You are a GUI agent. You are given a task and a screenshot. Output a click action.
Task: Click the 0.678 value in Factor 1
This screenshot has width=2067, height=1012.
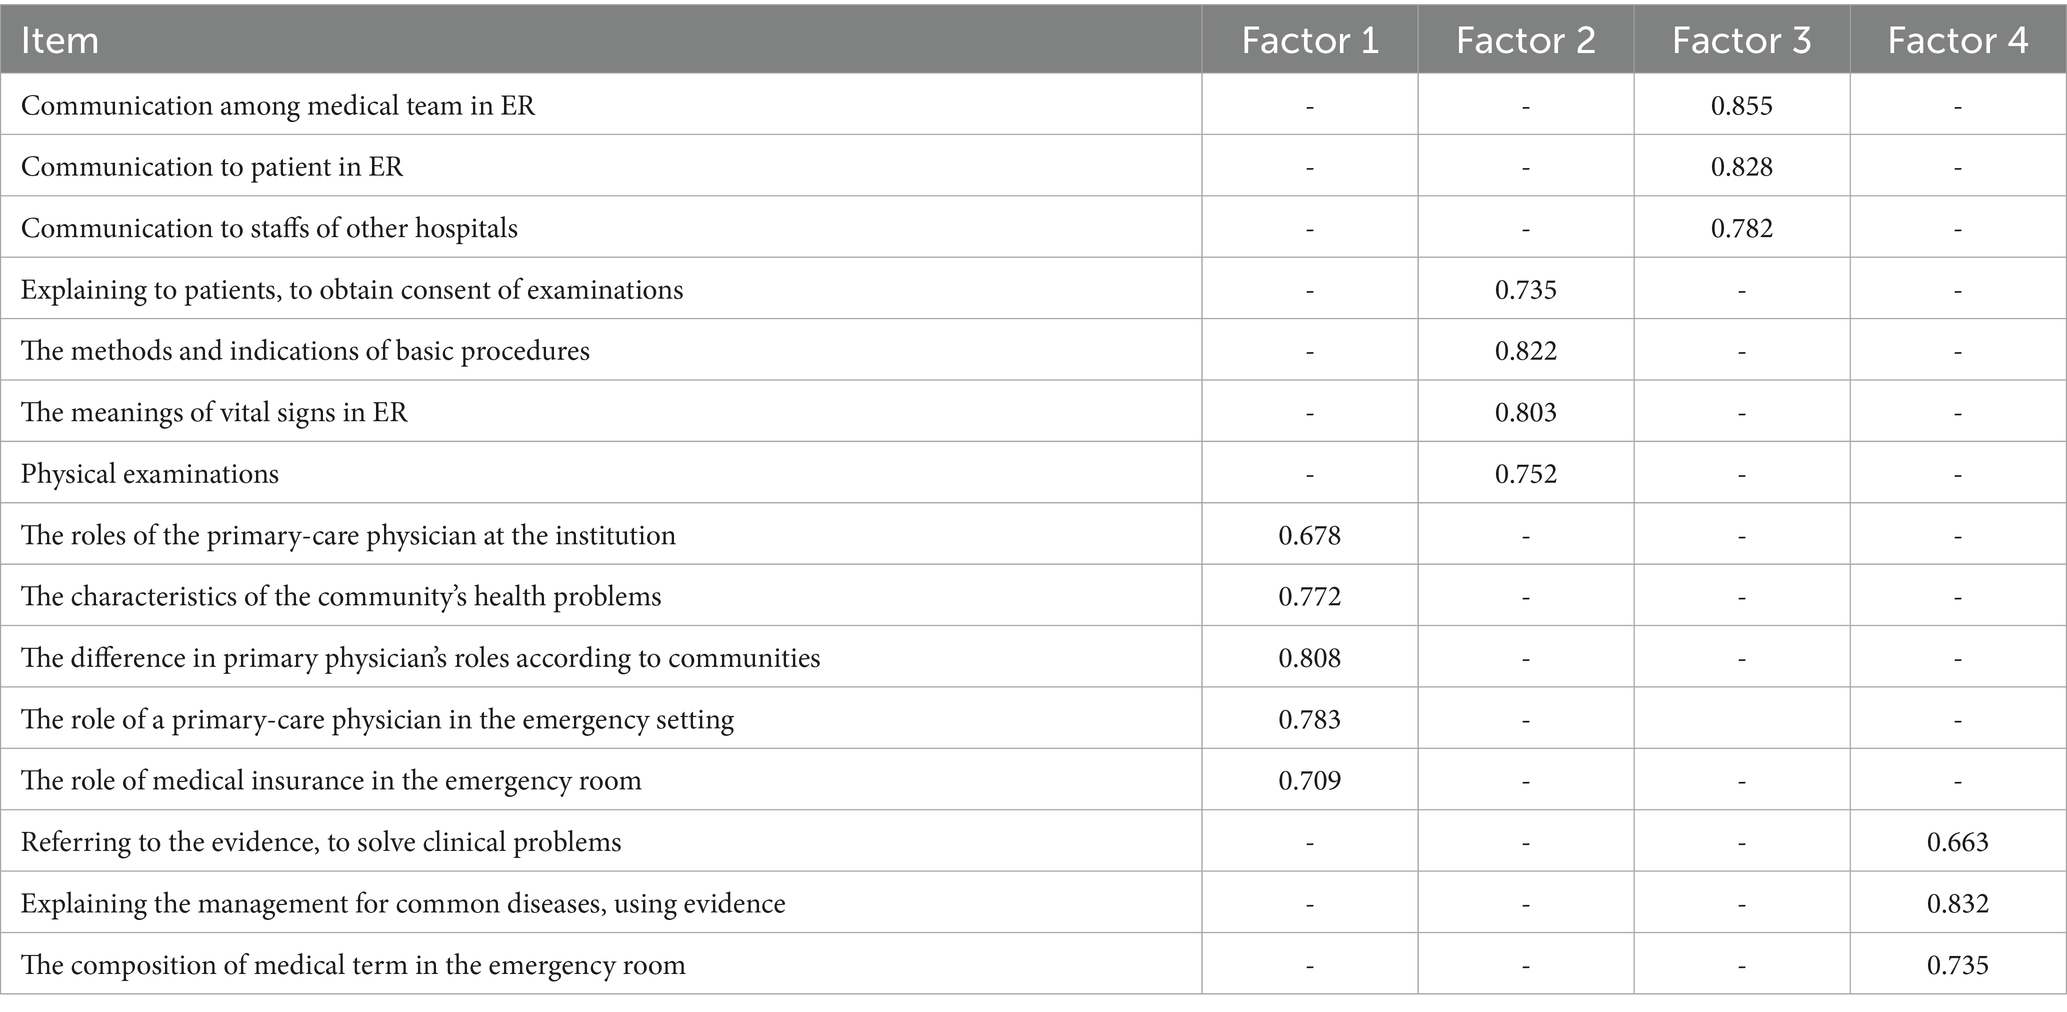click(x=1309, y=536)
